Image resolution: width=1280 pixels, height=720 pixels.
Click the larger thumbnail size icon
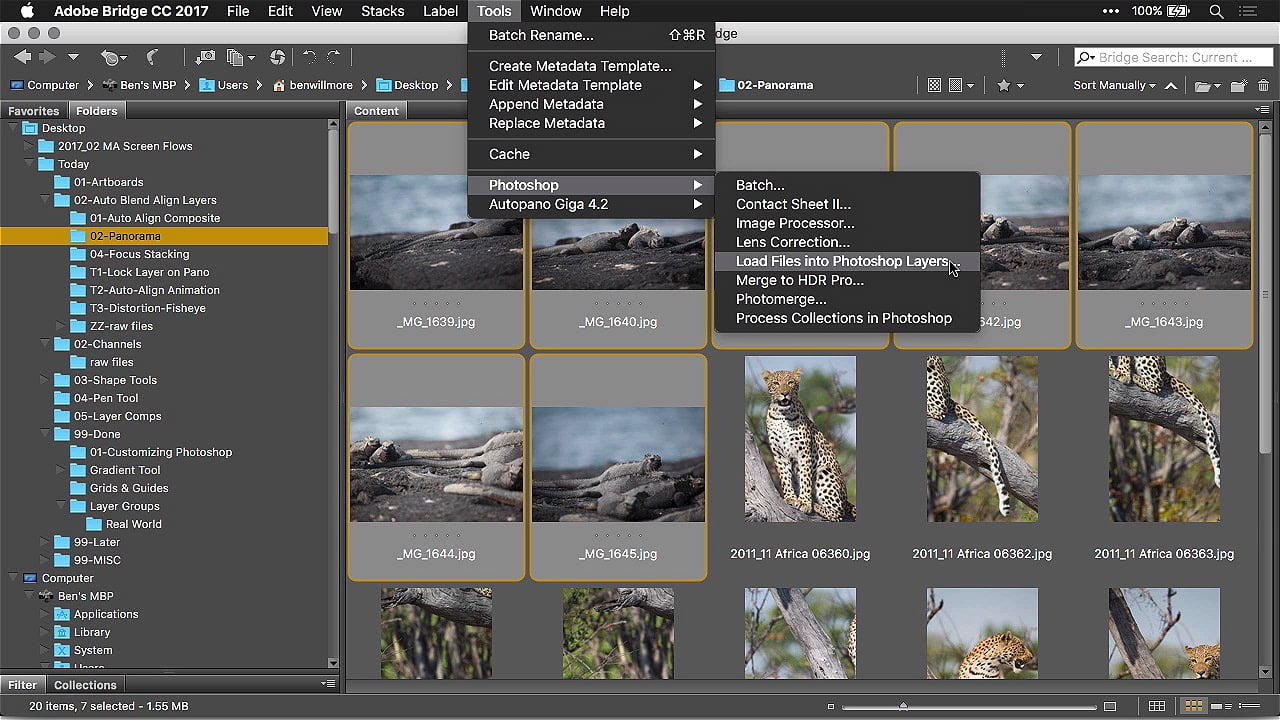click(1109, 706)
